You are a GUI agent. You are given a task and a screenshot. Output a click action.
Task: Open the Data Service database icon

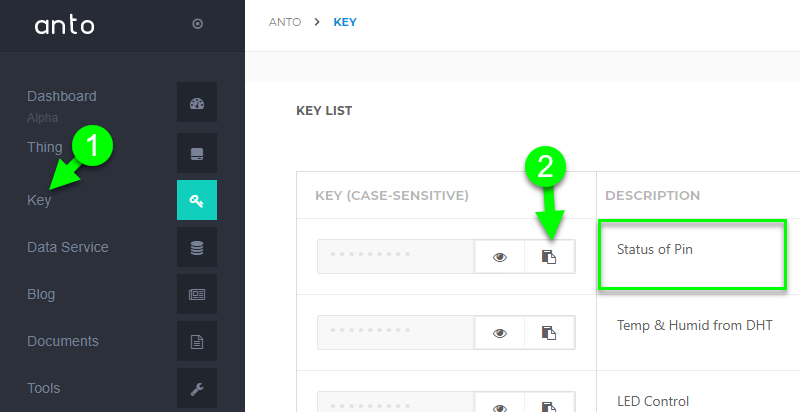197,247
